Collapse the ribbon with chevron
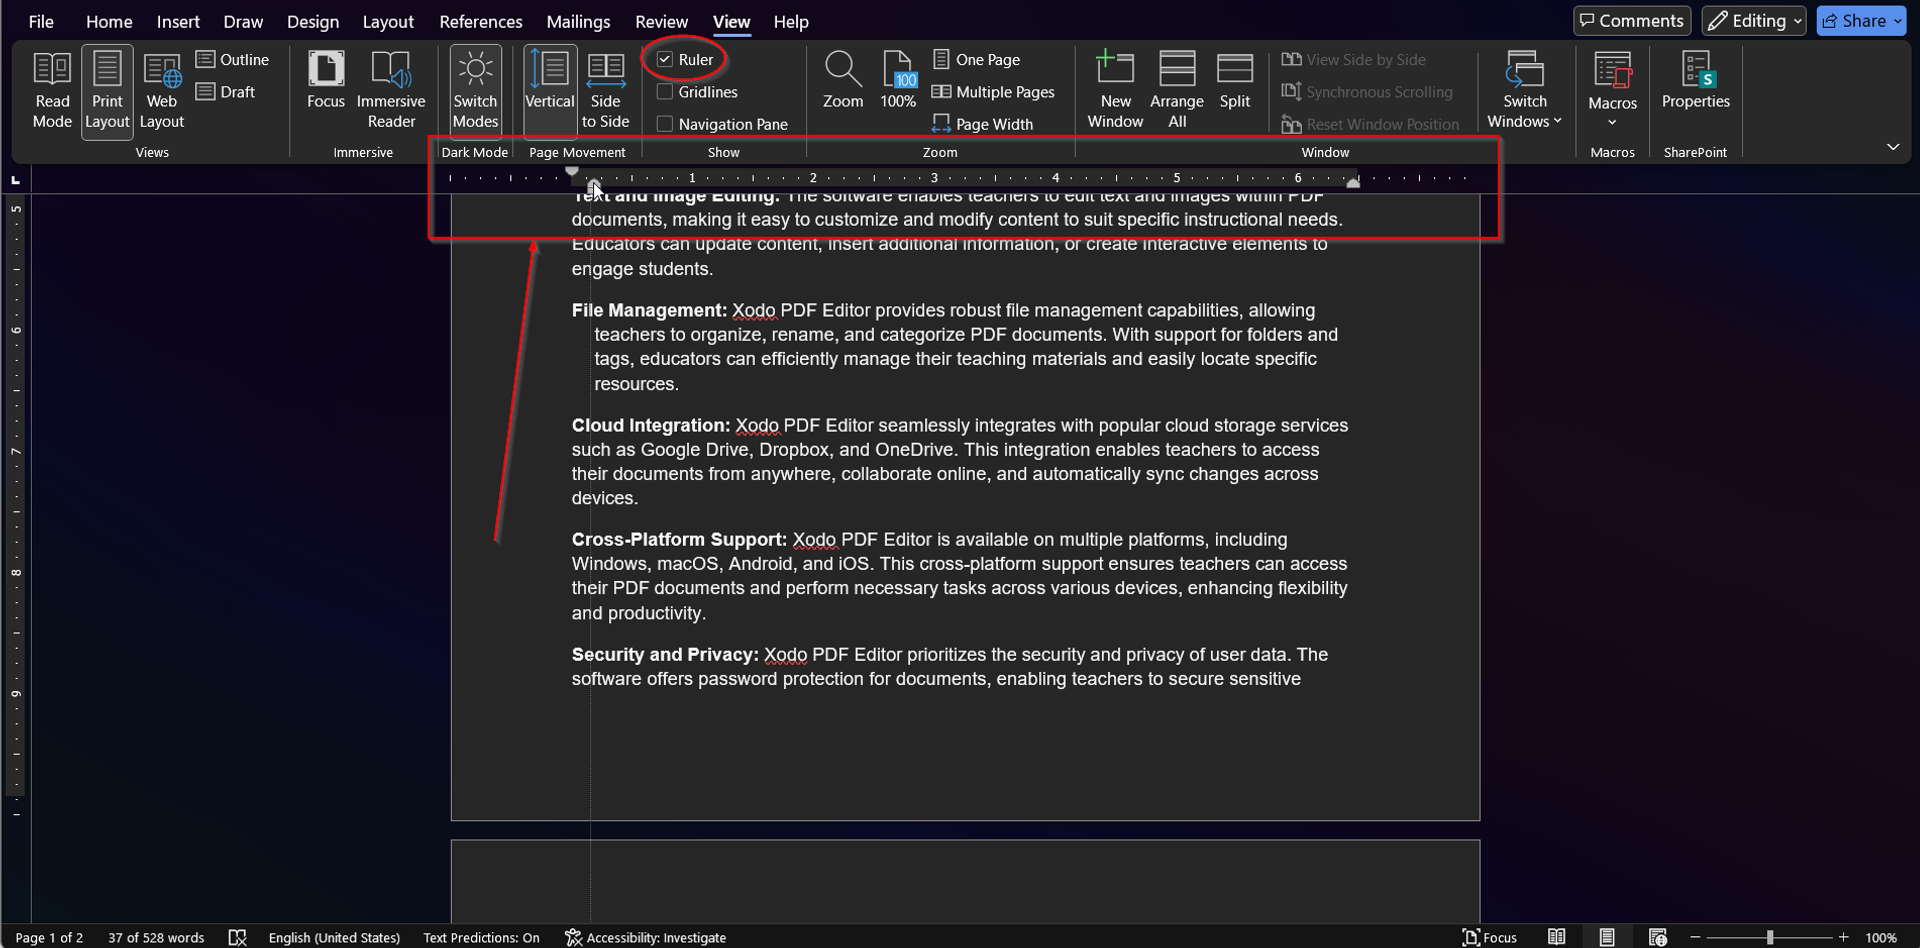Viewport: 1920px width, 948px height. point(1893,147)
